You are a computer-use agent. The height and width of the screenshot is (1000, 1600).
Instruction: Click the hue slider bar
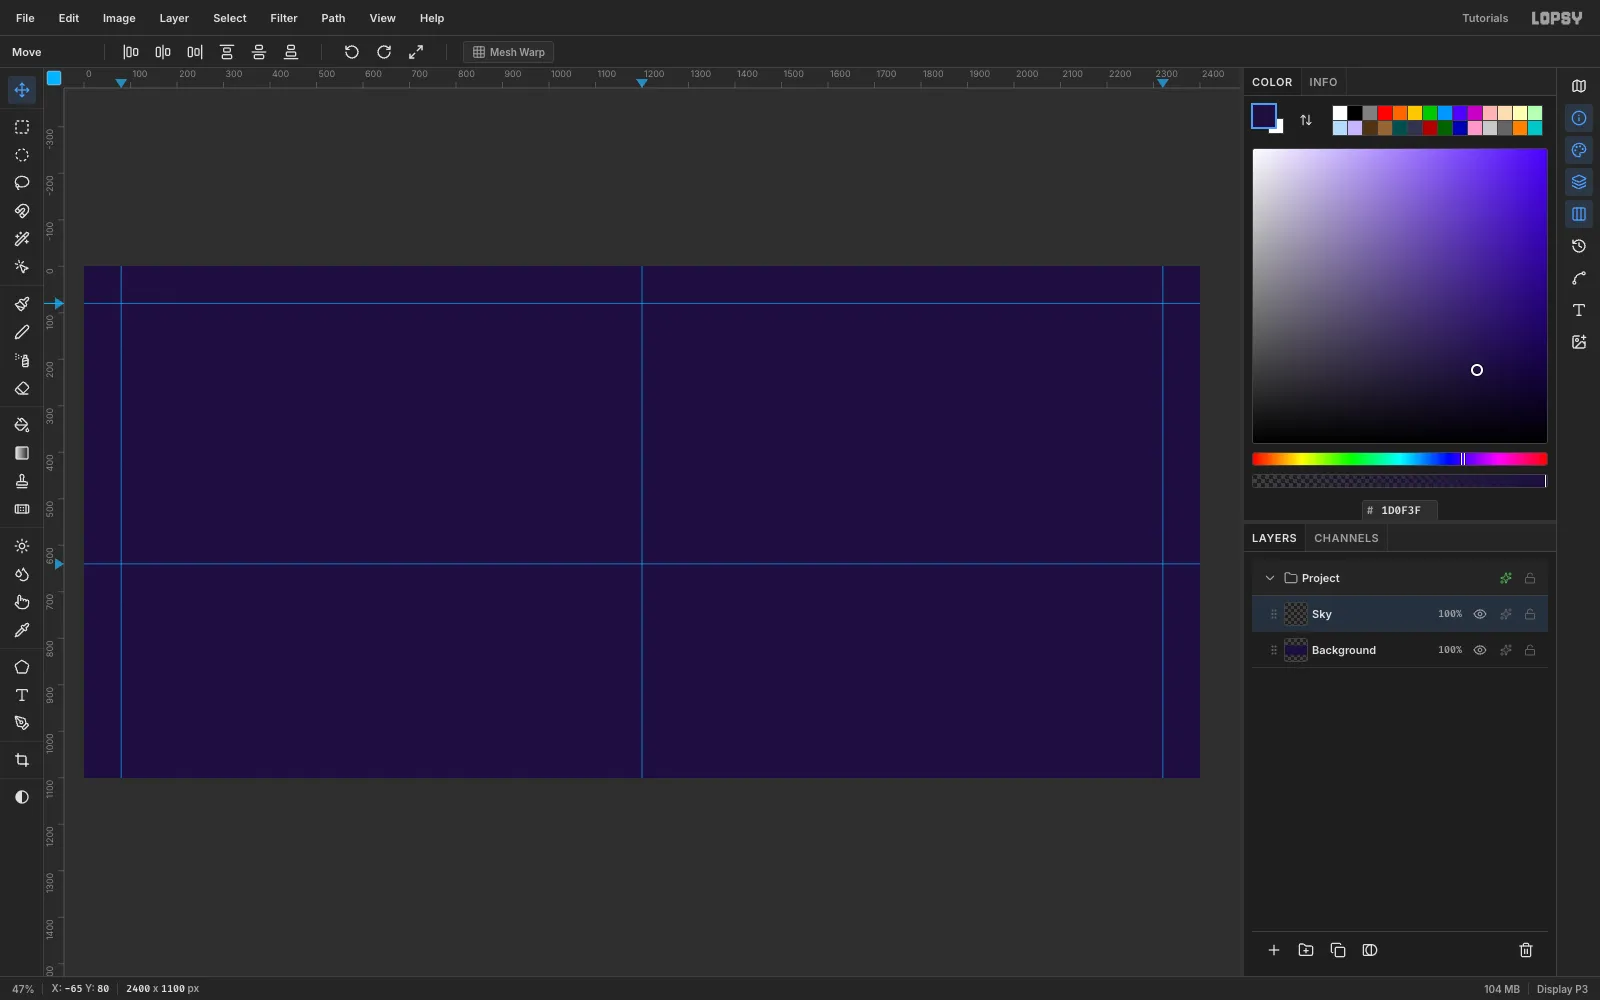pyautogui.click(x=1400, y=459)
